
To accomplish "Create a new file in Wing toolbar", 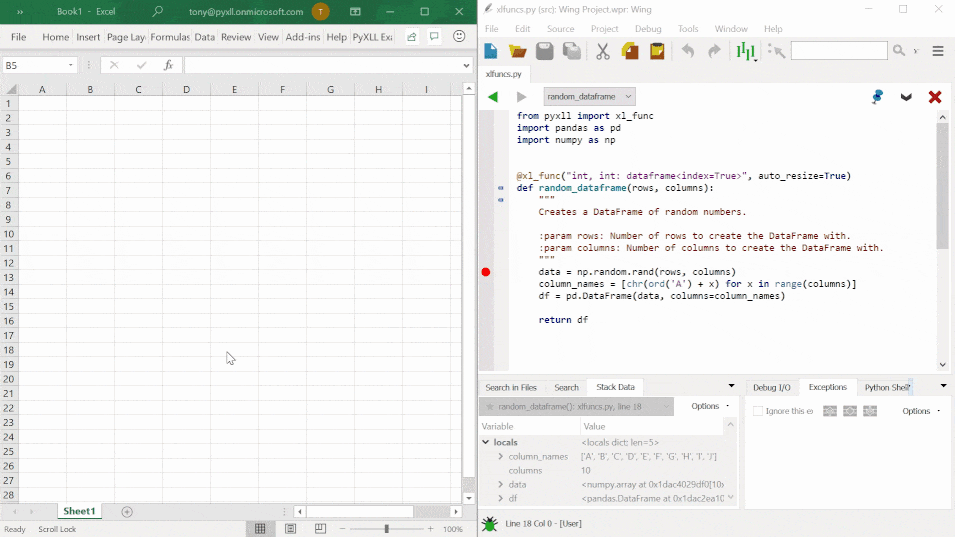I will click(x=491, y=51).
